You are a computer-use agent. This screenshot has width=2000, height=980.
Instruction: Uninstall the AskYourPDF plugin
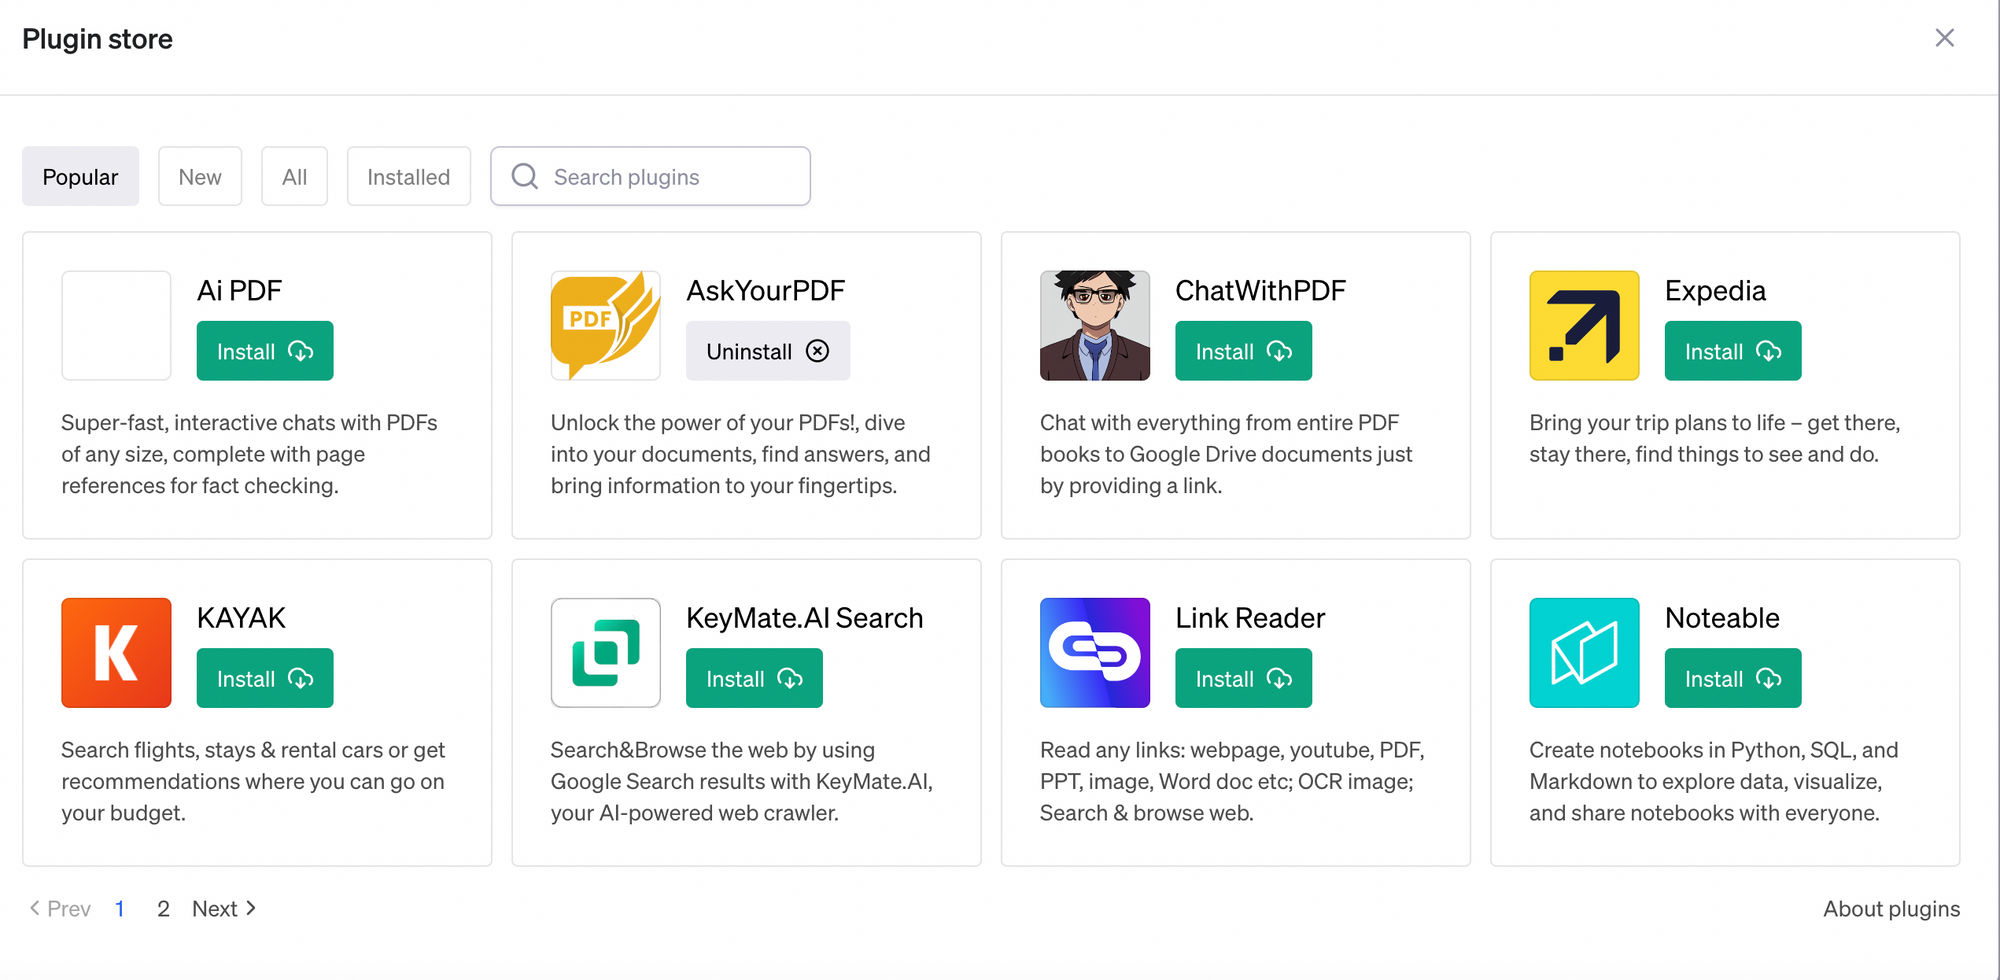click(768, 351)
